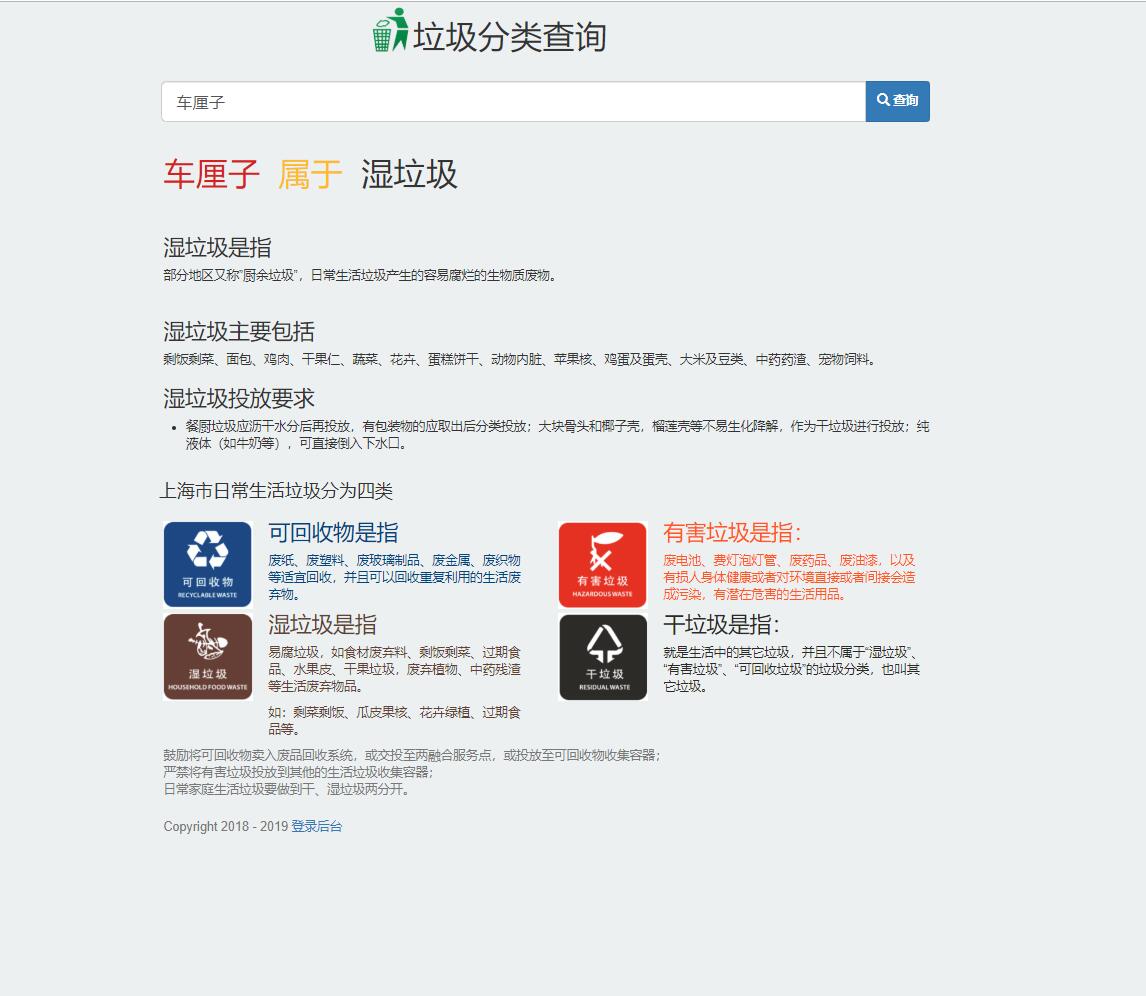Select the black 干垃圾 residual waste icon
1146x996 pixels.
[x=602, y=657]
